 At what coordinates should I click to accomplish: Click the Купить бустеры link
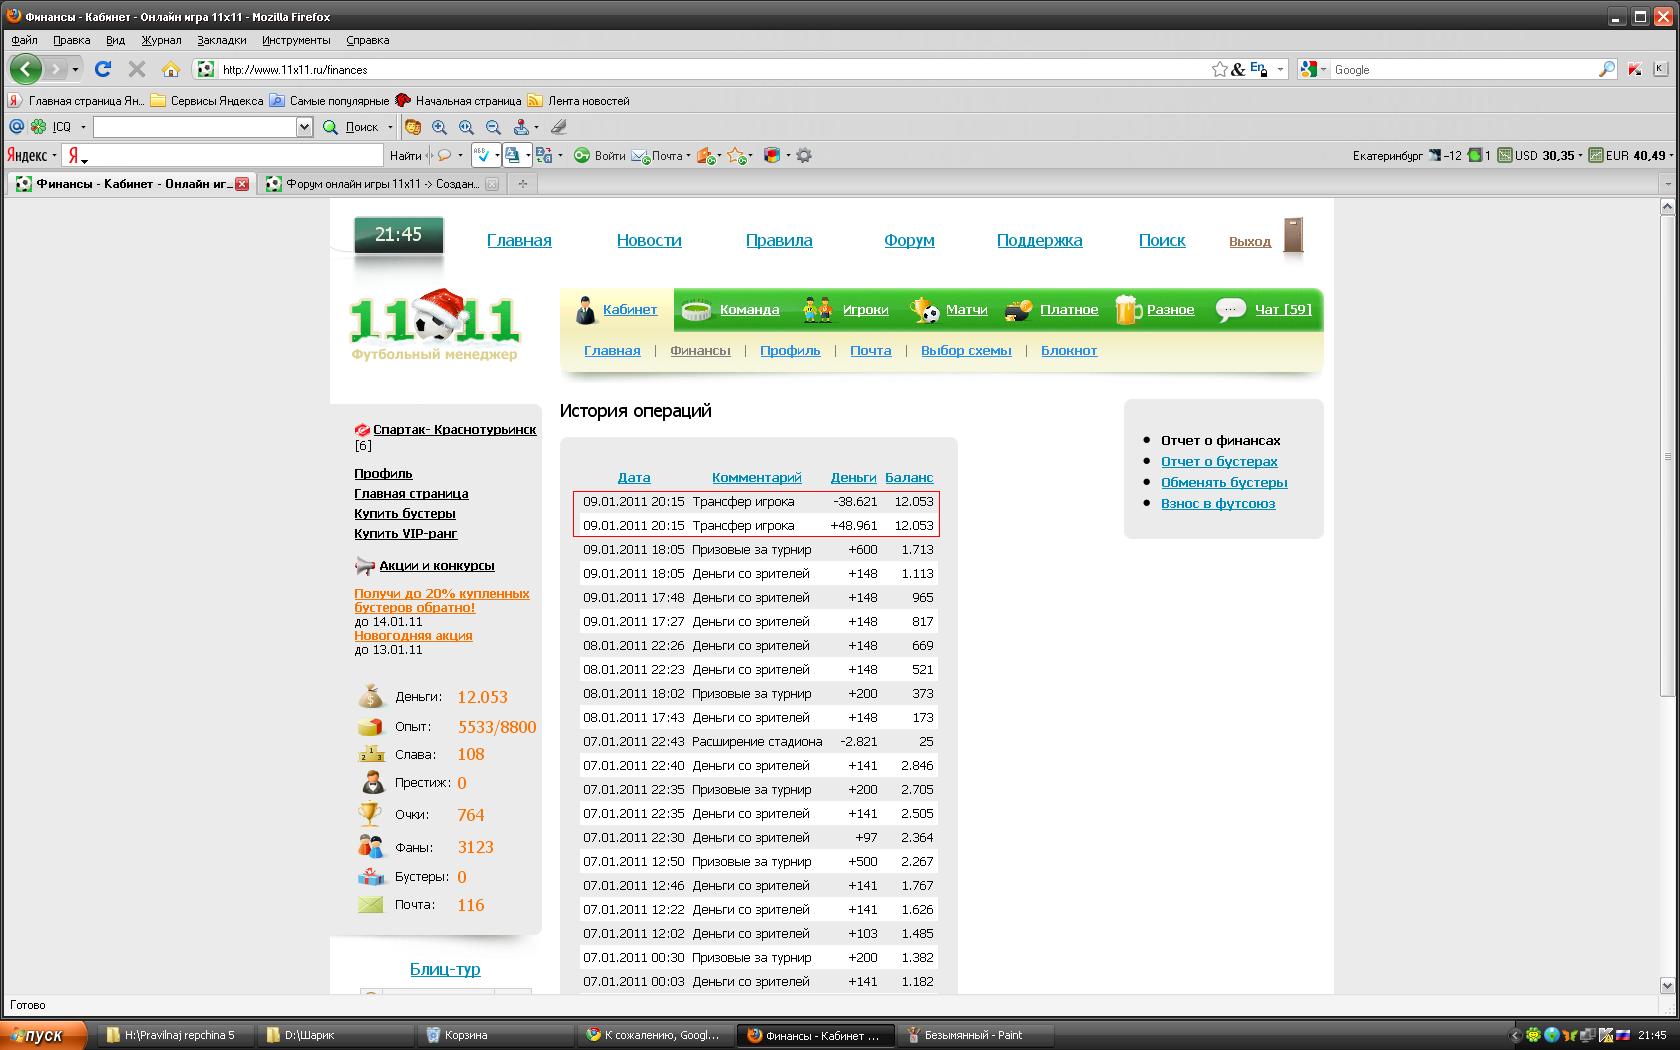pyautogui.click(x=404, y=513)
